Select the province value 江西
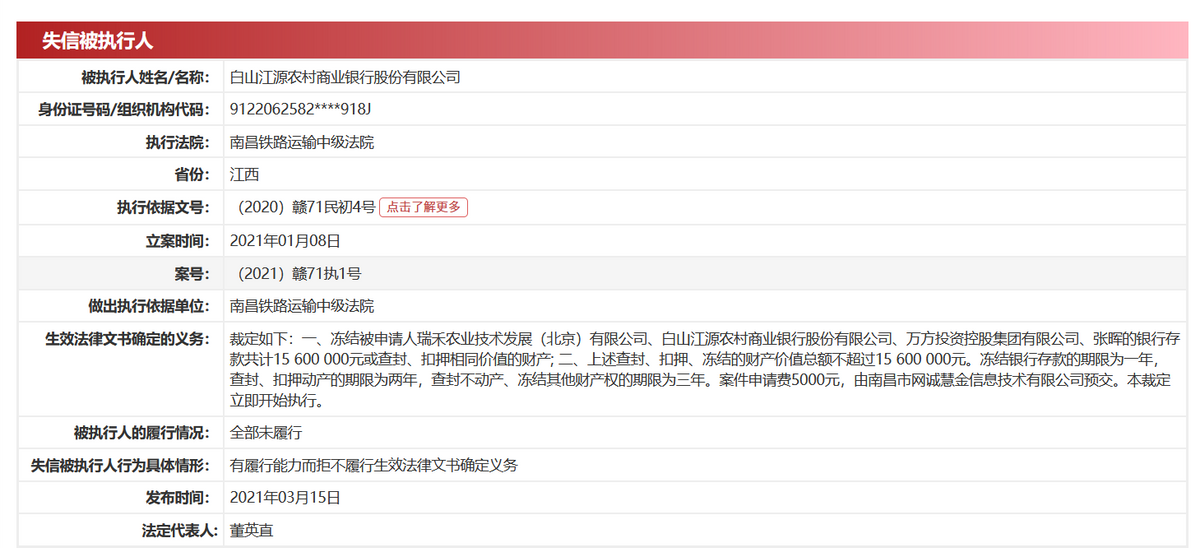Screen dimensions: 1200x548 coord(244,174)
